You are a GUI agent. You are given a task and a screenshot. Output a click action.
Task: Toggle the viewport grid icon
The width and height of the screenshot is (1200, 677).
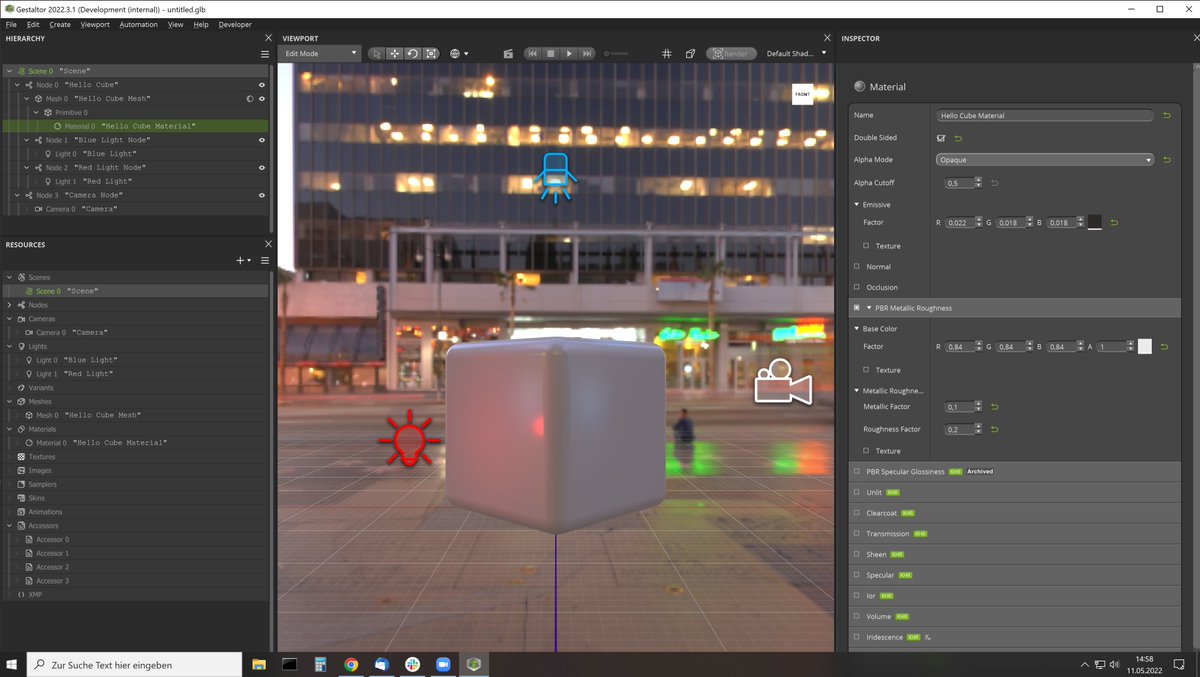tap(667, 53)
